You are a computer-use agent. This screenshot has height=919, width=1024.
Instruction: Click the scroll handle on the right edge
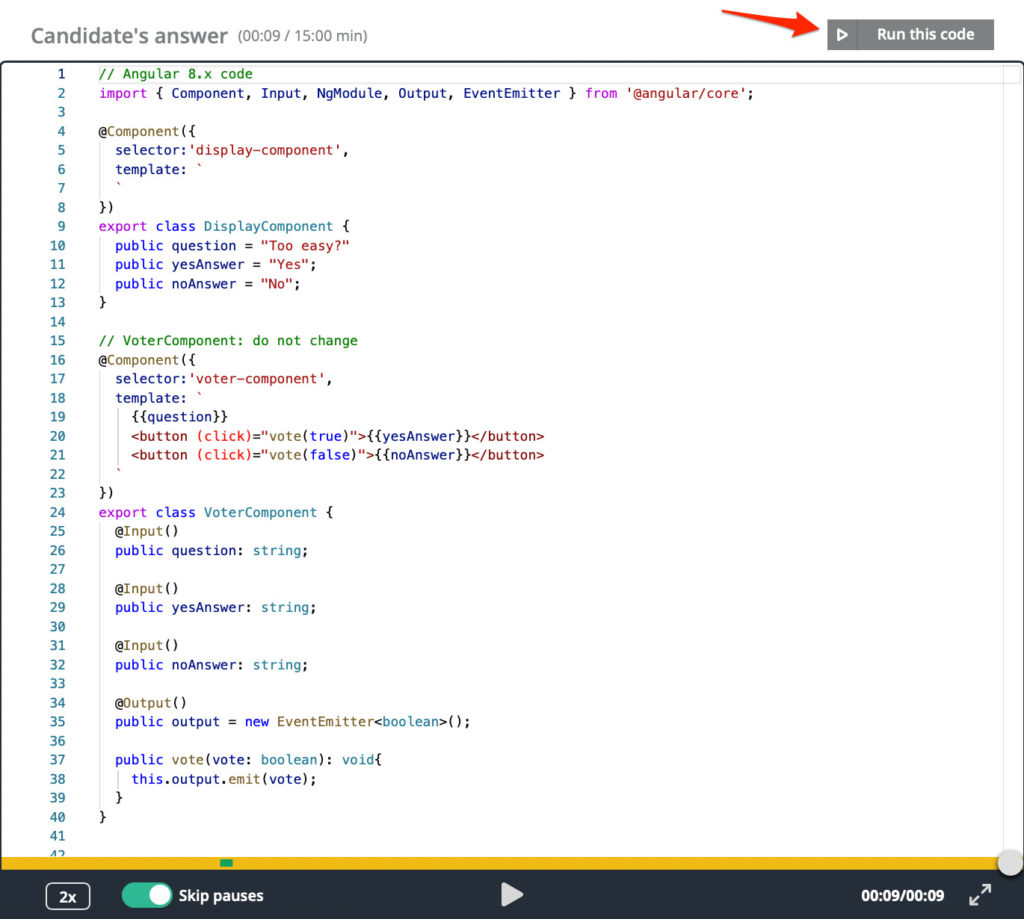click(1009, 861)
